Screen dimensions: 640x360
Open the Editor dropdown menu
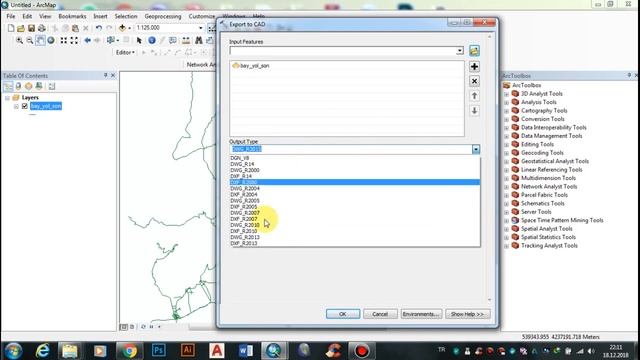(x=125, y=53)
